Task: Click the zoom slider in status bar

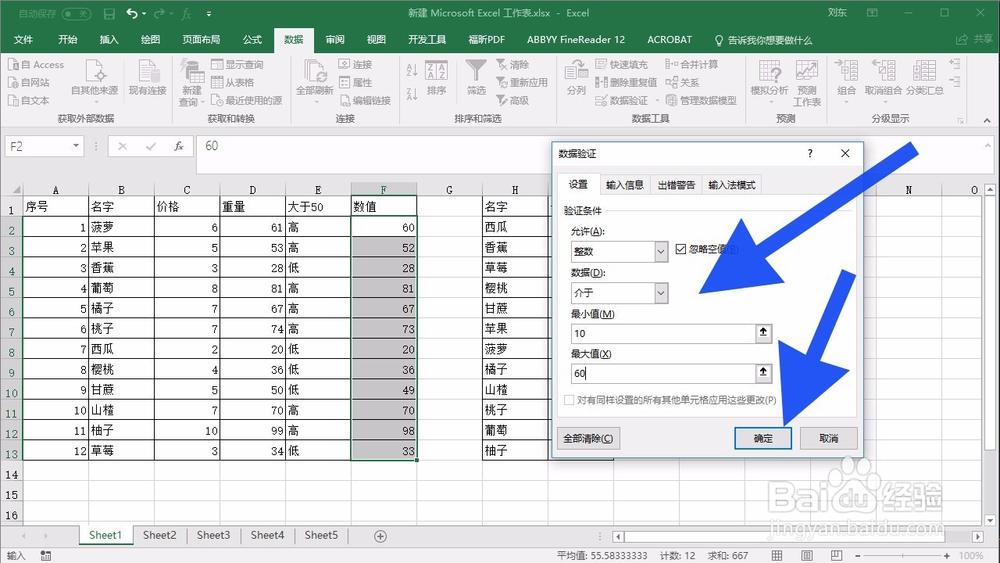Action: point(902,556)
